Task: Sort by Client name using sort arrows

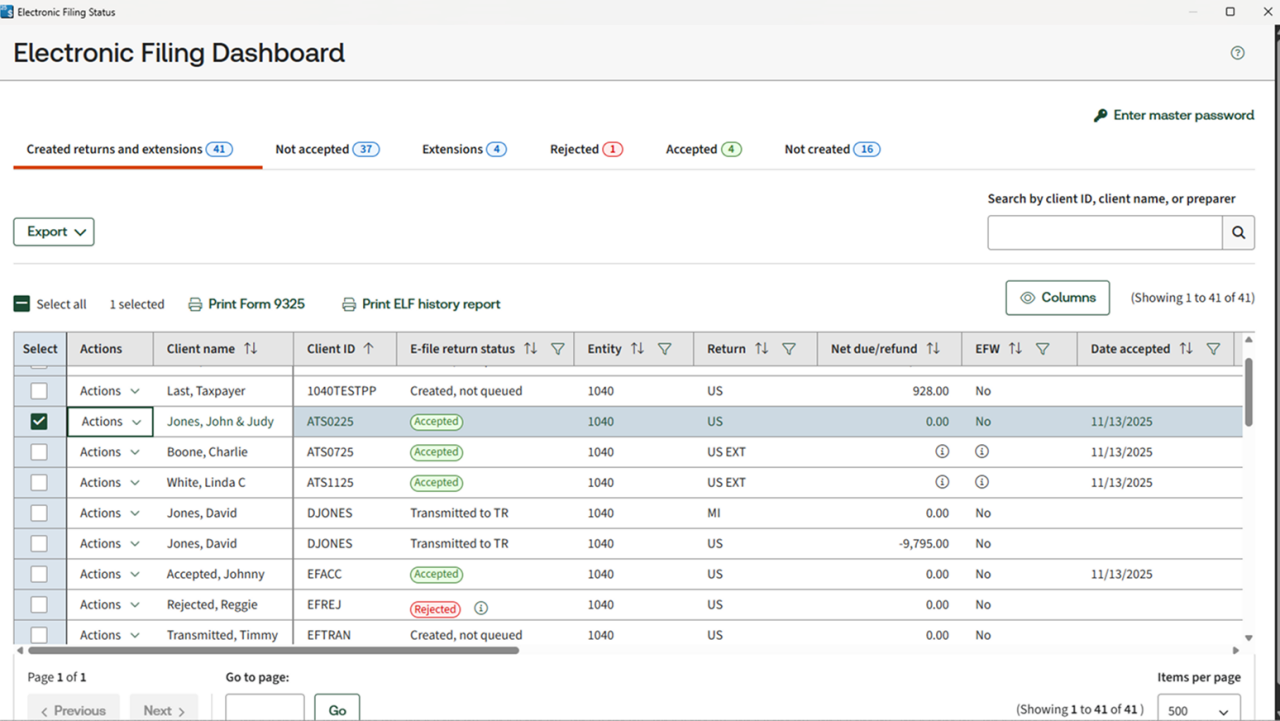Action: [x=251, y=349]
